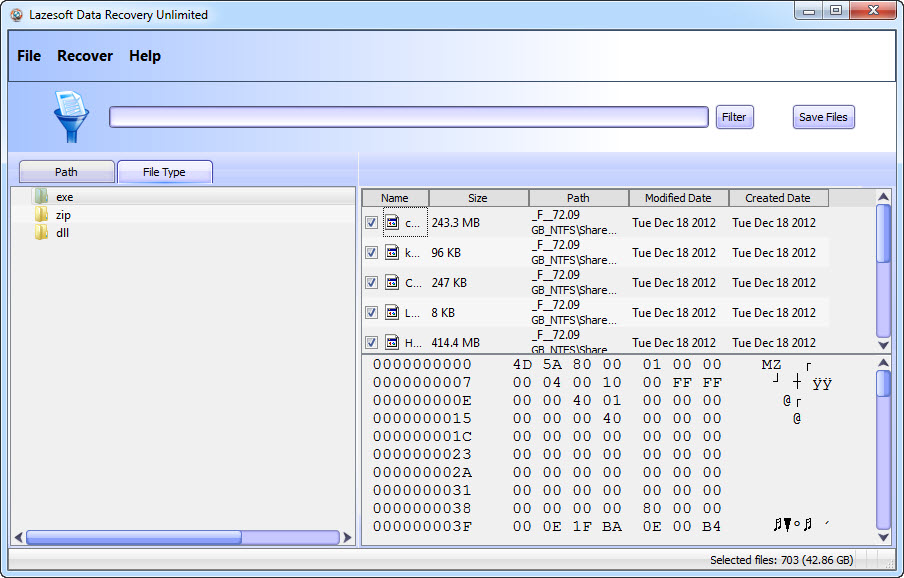
Task: Switch to the File Type tab
Action: point(164,171)
